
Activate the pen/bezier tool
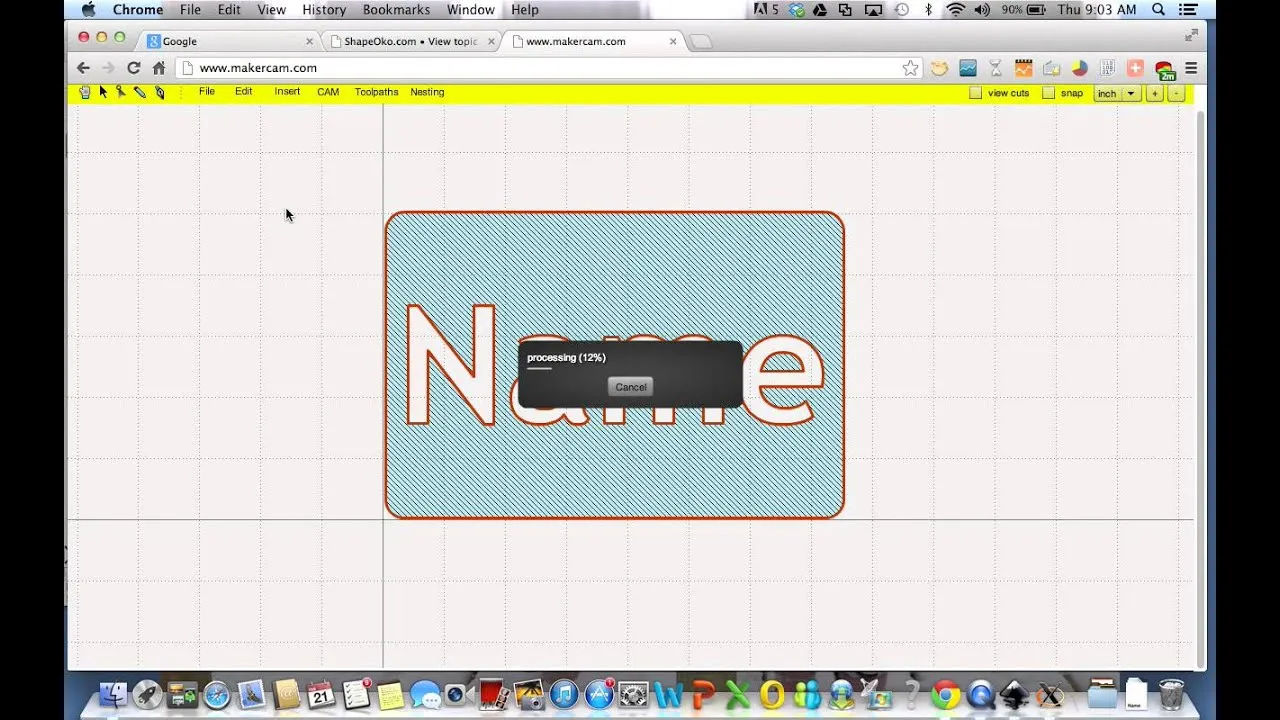coord(160,91)
